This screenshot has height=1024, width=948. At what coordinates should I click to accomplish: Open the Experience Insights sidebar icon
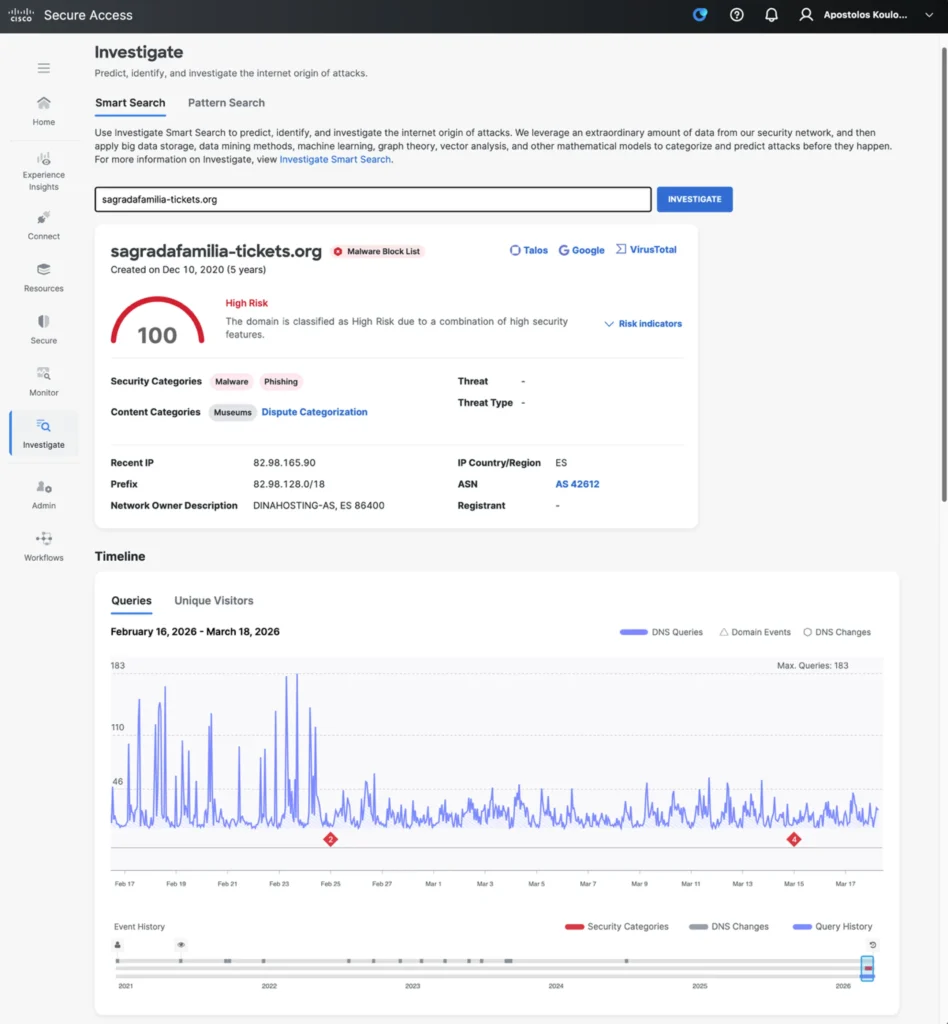click(43, 160)
